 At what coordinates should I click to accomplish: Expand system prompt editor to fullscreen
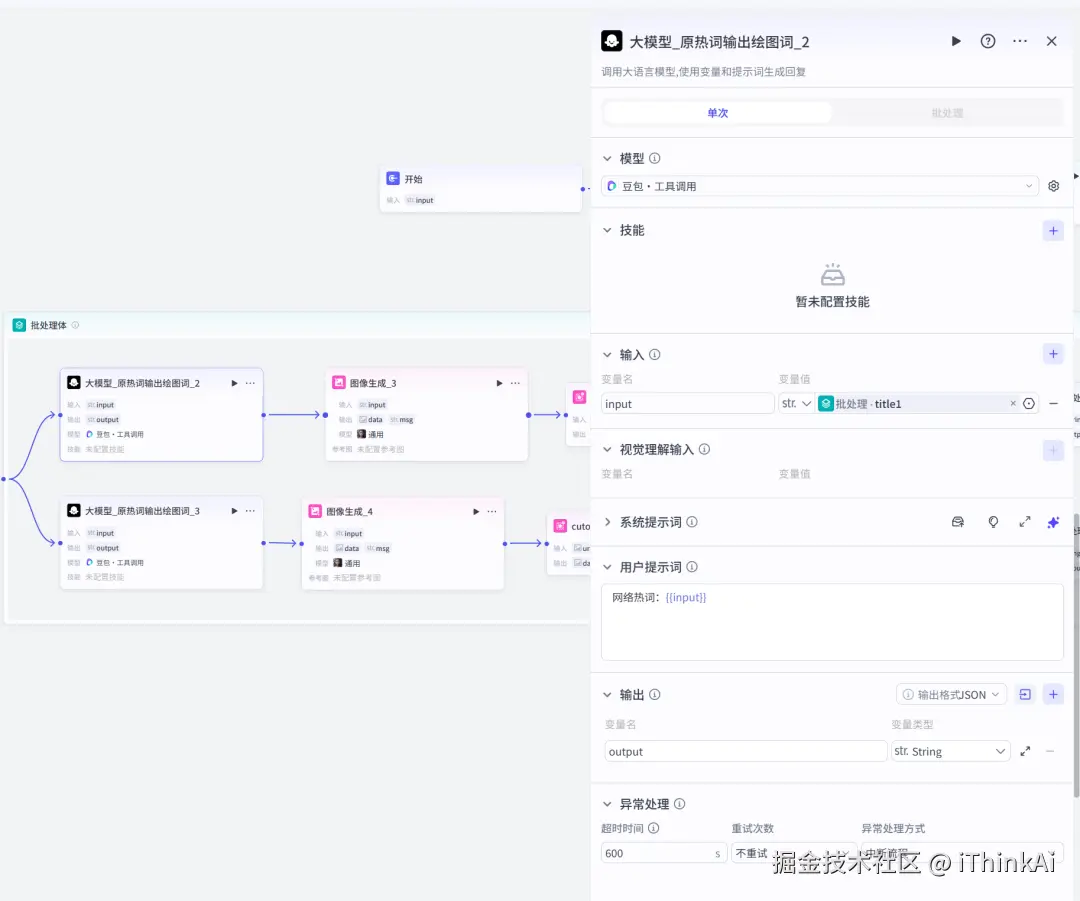click(x=1025, y=522)
